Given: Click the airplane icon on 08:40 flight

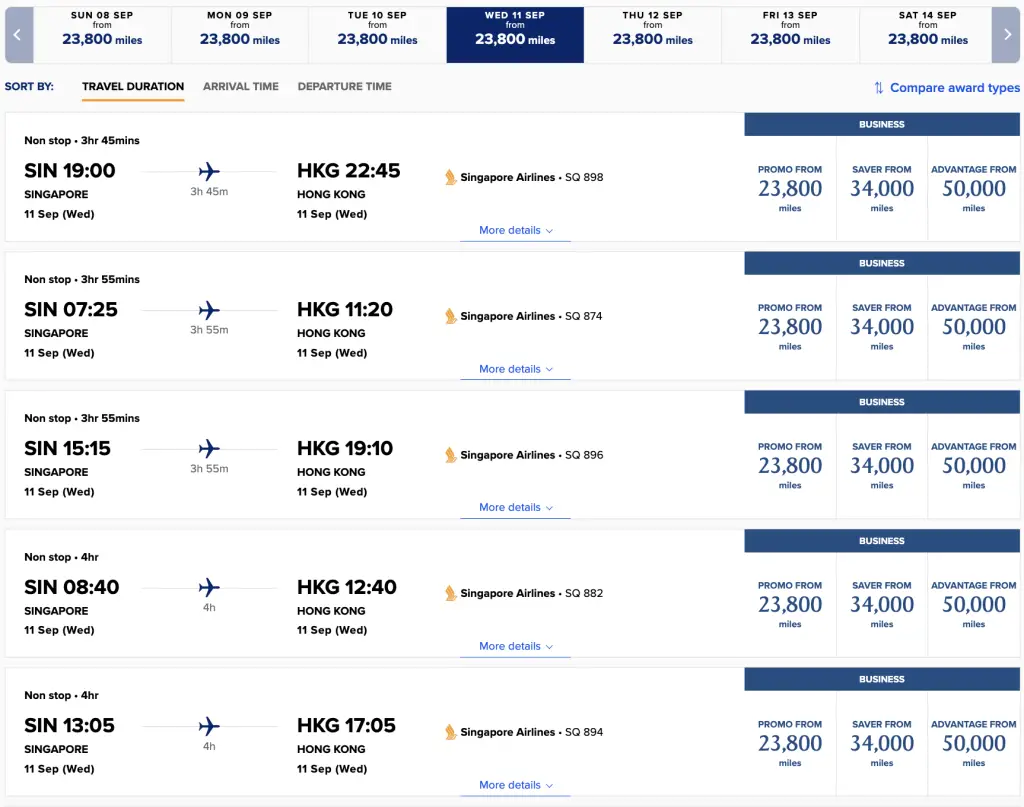Looking at the screenshot, I should [209, 588].
